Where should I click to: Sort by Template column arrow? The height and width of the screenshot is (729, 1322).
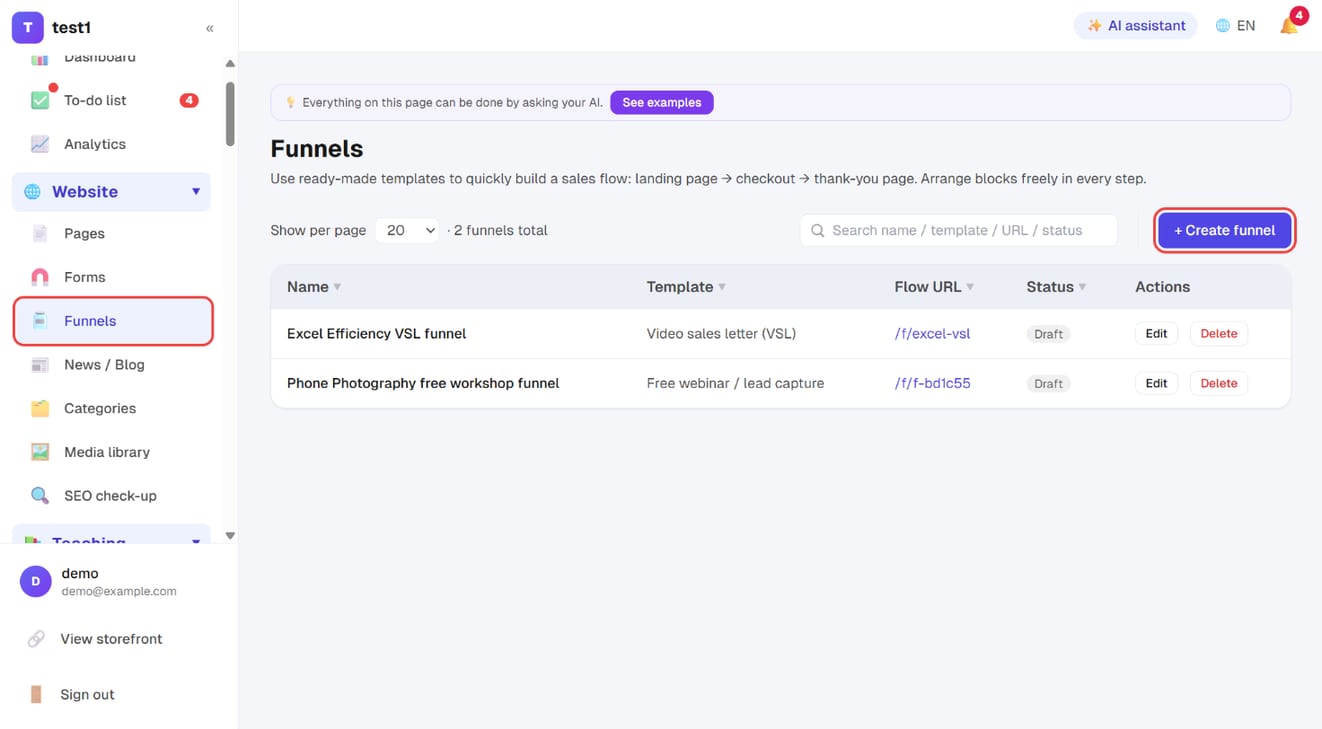click(x=722, y=287)
